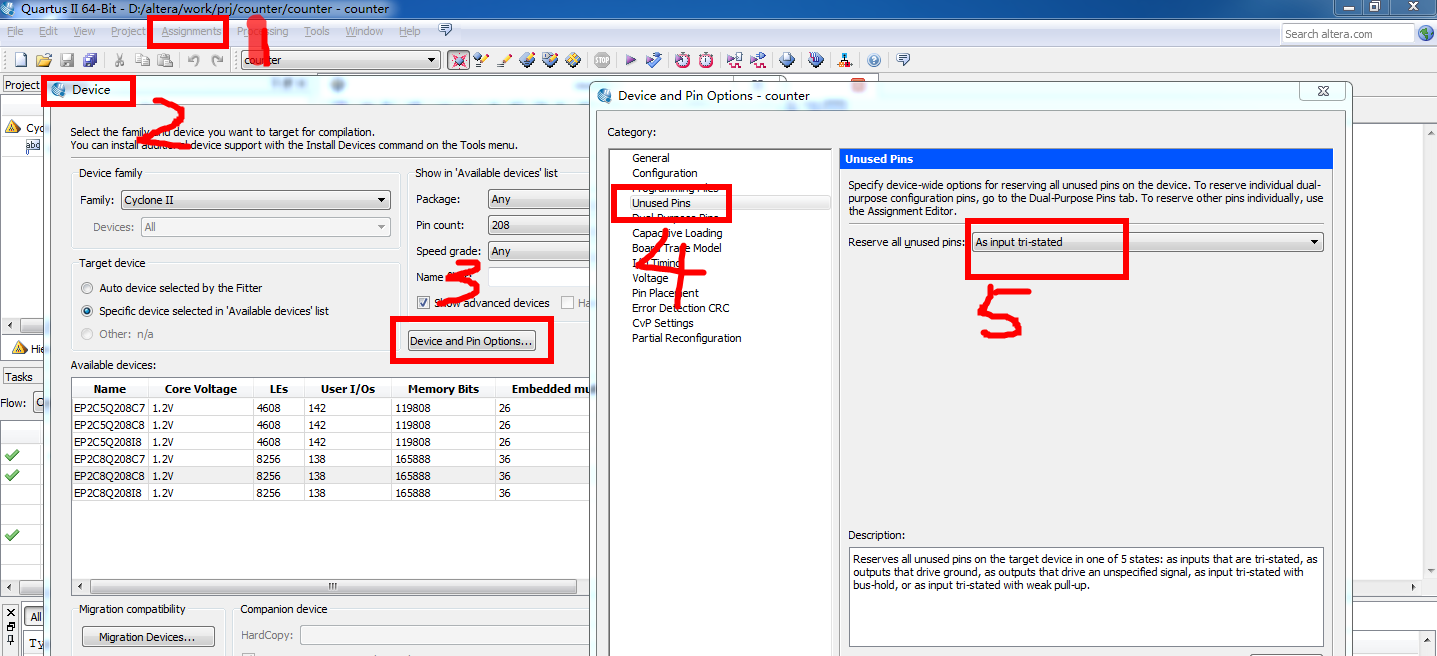Open the File menu
The width and height of the screenshot is (1437, 656).
click(15, 31)
